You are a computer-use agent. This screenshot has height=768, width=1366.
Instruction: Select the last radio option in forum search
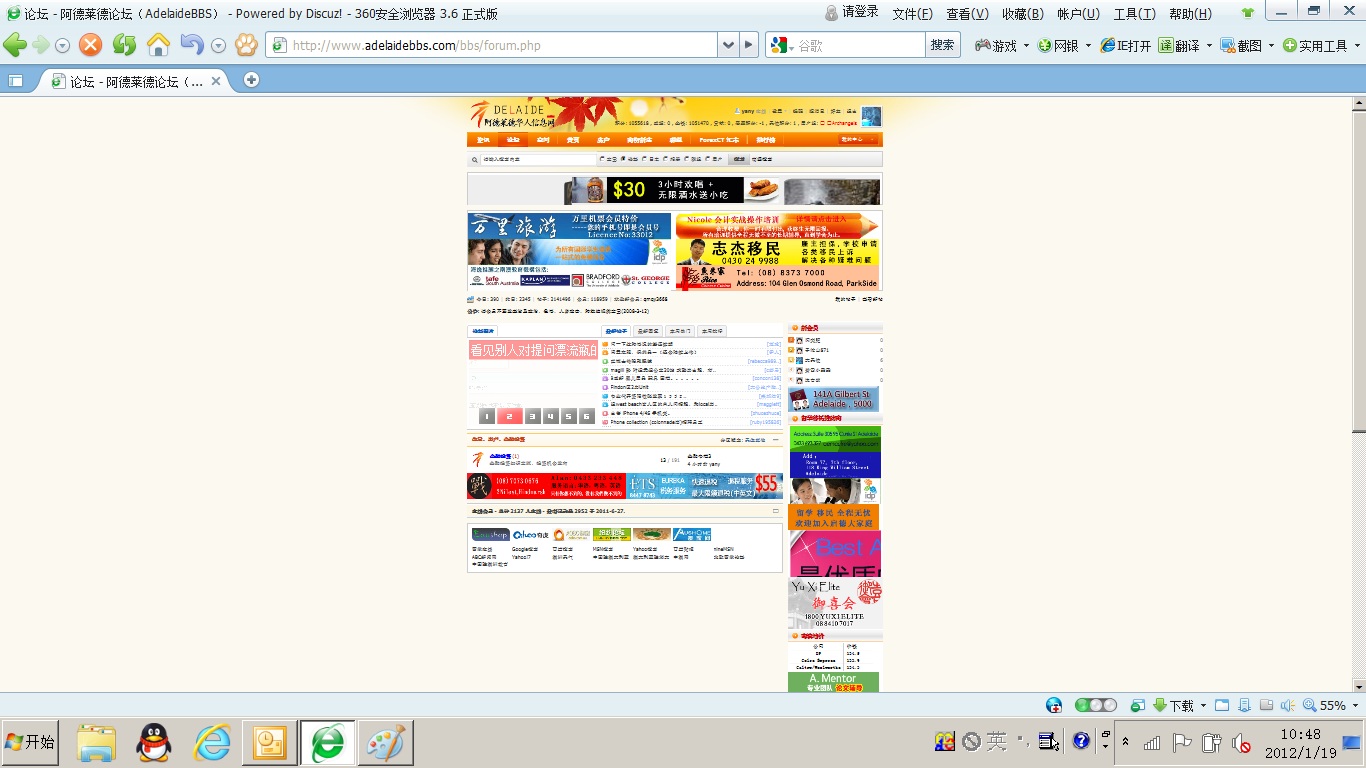coord(707,159)
